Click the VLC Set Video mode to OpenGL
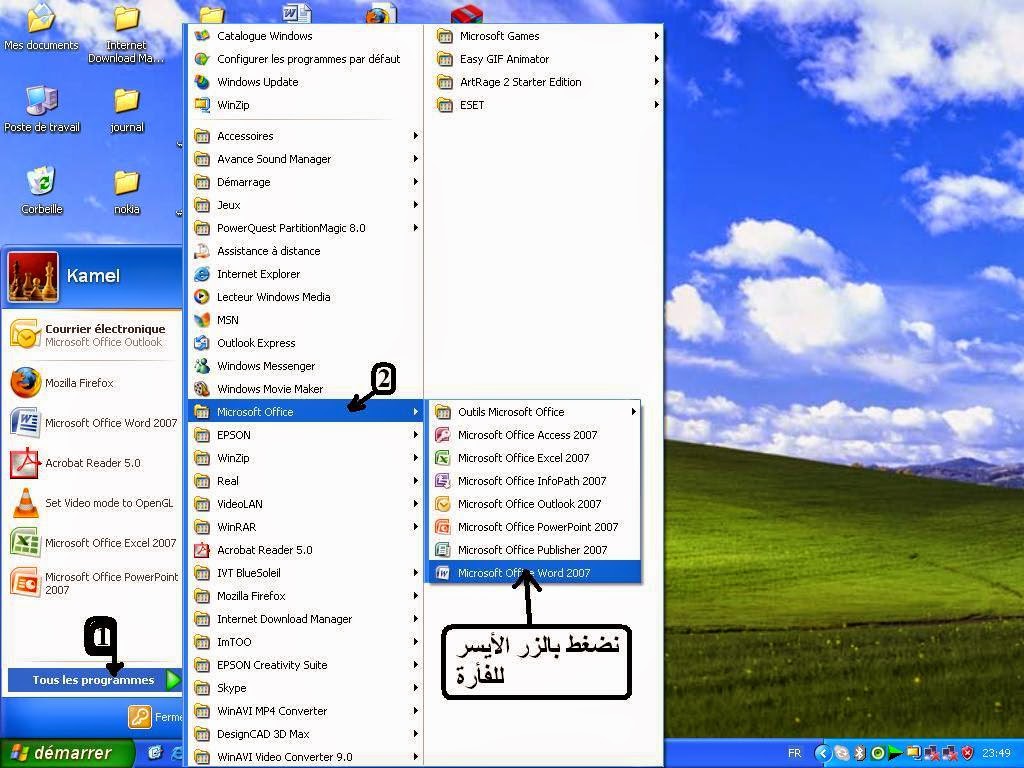The image size is (1024, 768). (x=92, y=503)
